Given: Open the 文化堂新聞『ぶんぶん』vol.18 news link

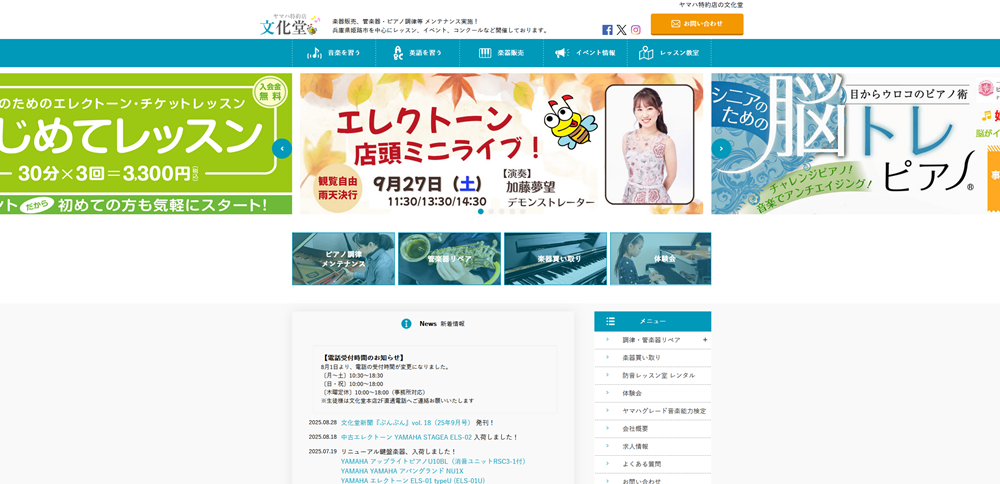Looking at the screenshot, I should tap(406, 423).
